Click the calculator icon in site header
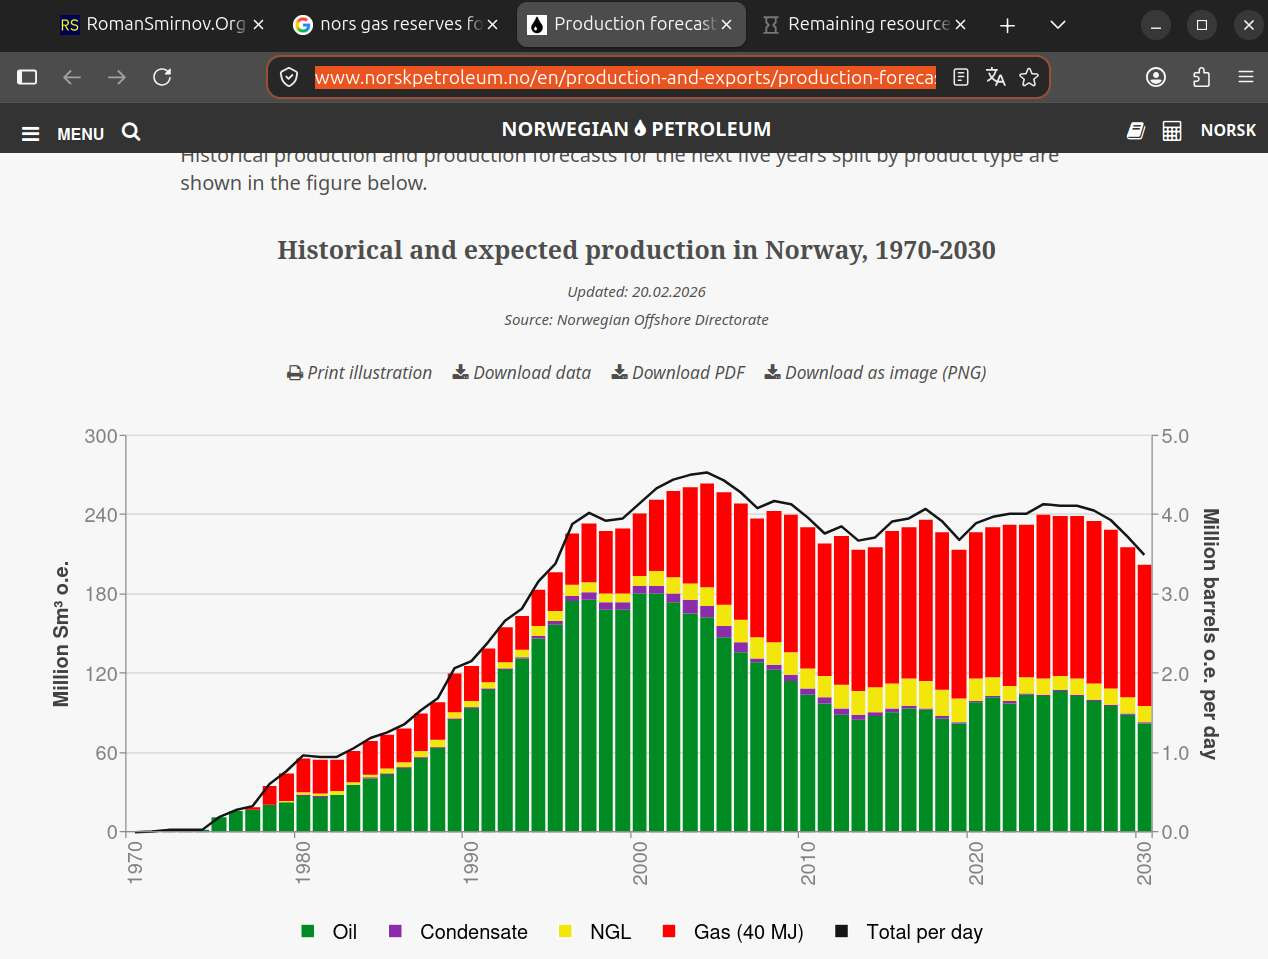 click(1172, 131)
